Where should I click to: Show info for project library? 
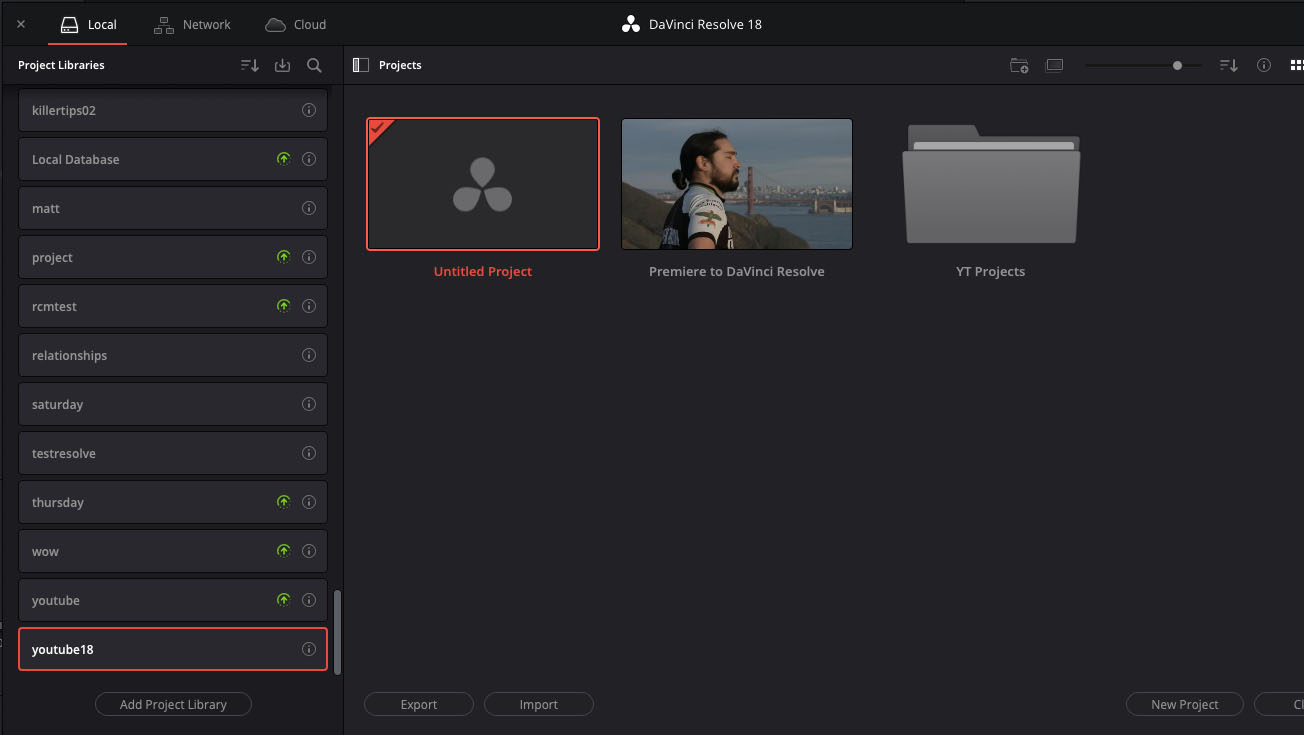[x=309, y=257]
